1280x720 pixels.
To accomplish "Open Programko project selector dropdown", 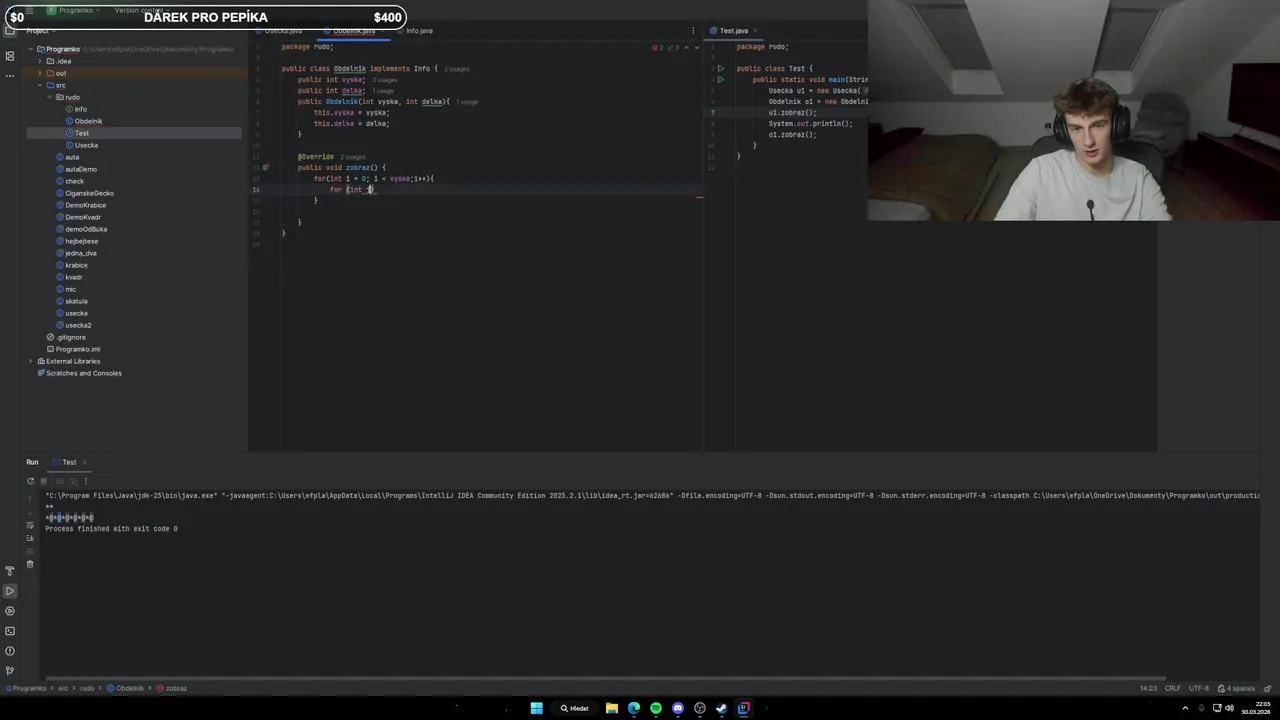I will [74, 10].
